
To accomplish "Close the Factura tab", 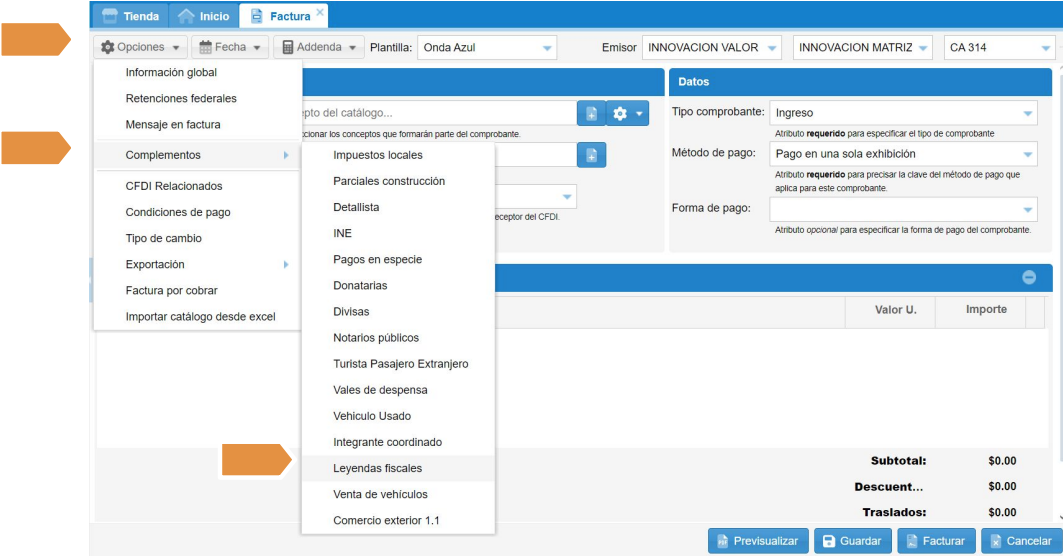I will (320, 12).
